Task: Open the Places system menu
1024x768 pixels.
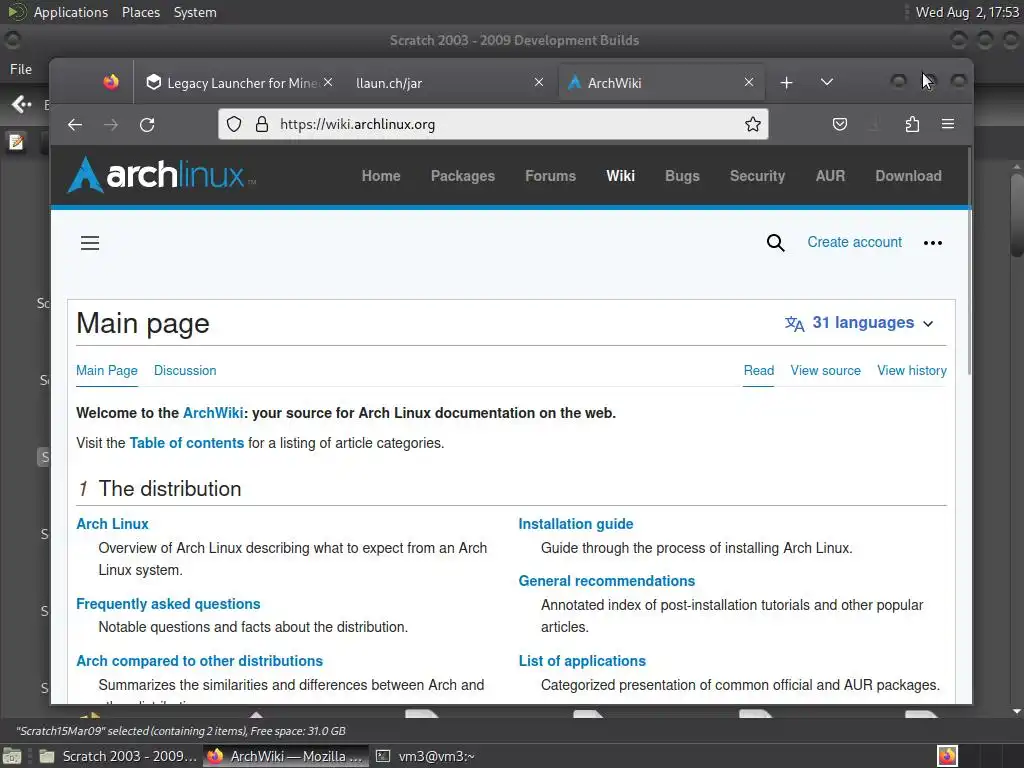Action: (140, 12)
